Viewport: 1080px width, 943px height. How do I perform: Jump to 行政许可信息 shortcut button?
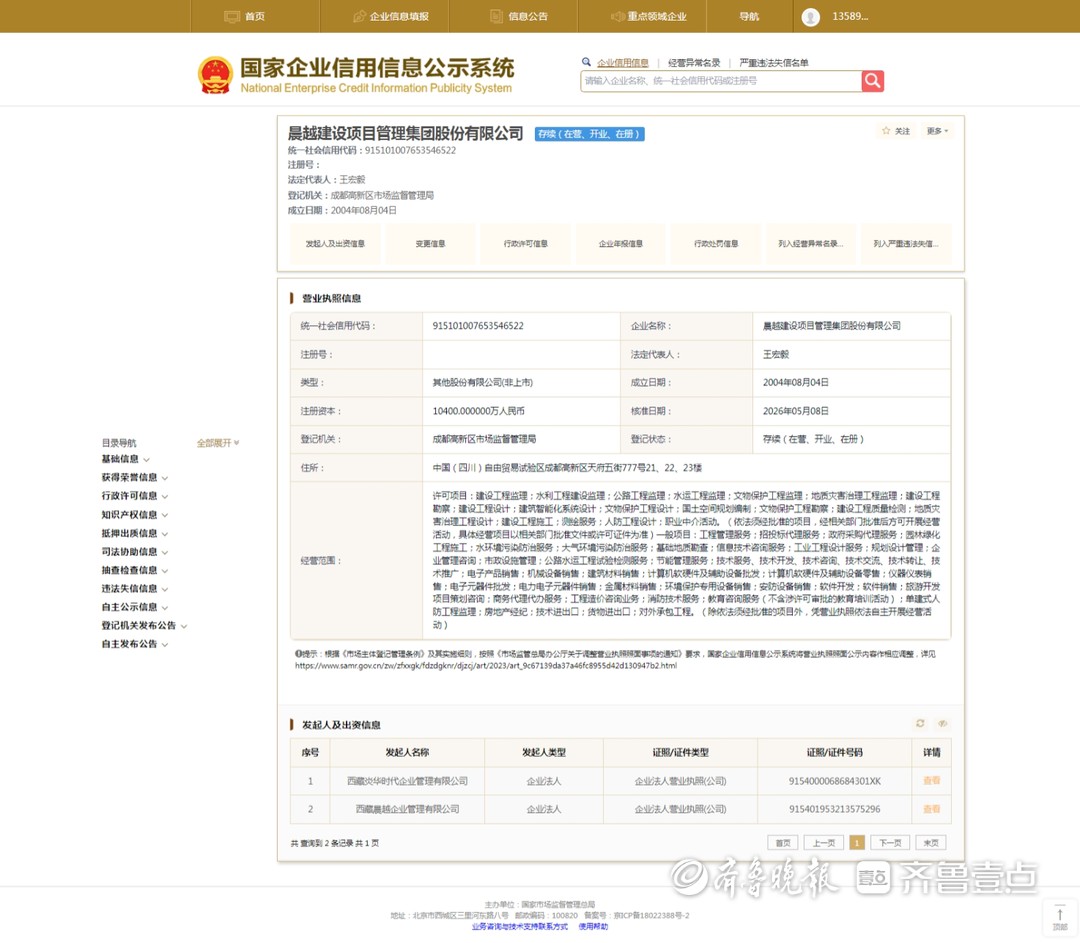click(526, 244)
